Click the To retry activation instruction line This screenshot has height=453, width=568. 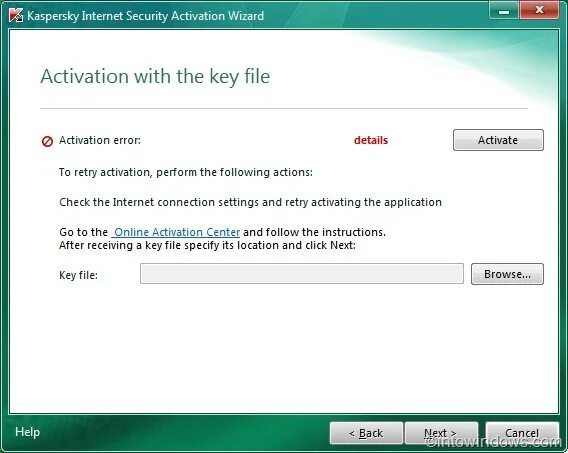(186, 172)
